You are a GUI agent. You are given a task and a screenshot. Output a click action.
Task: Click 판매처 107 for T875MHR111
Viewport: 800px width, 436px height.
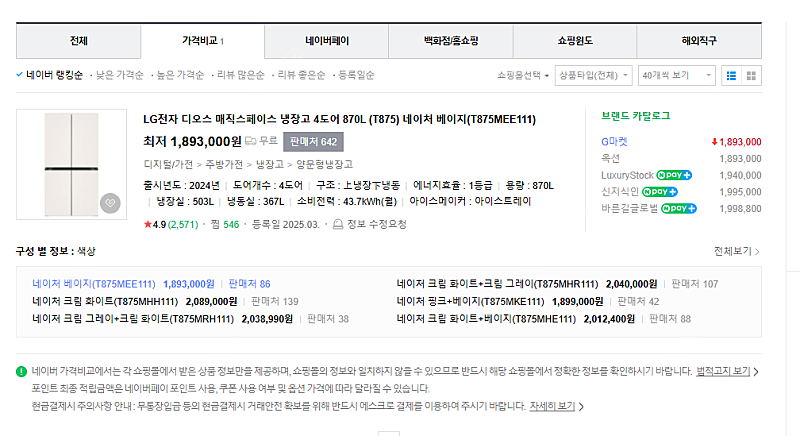(x=695, y=284)
